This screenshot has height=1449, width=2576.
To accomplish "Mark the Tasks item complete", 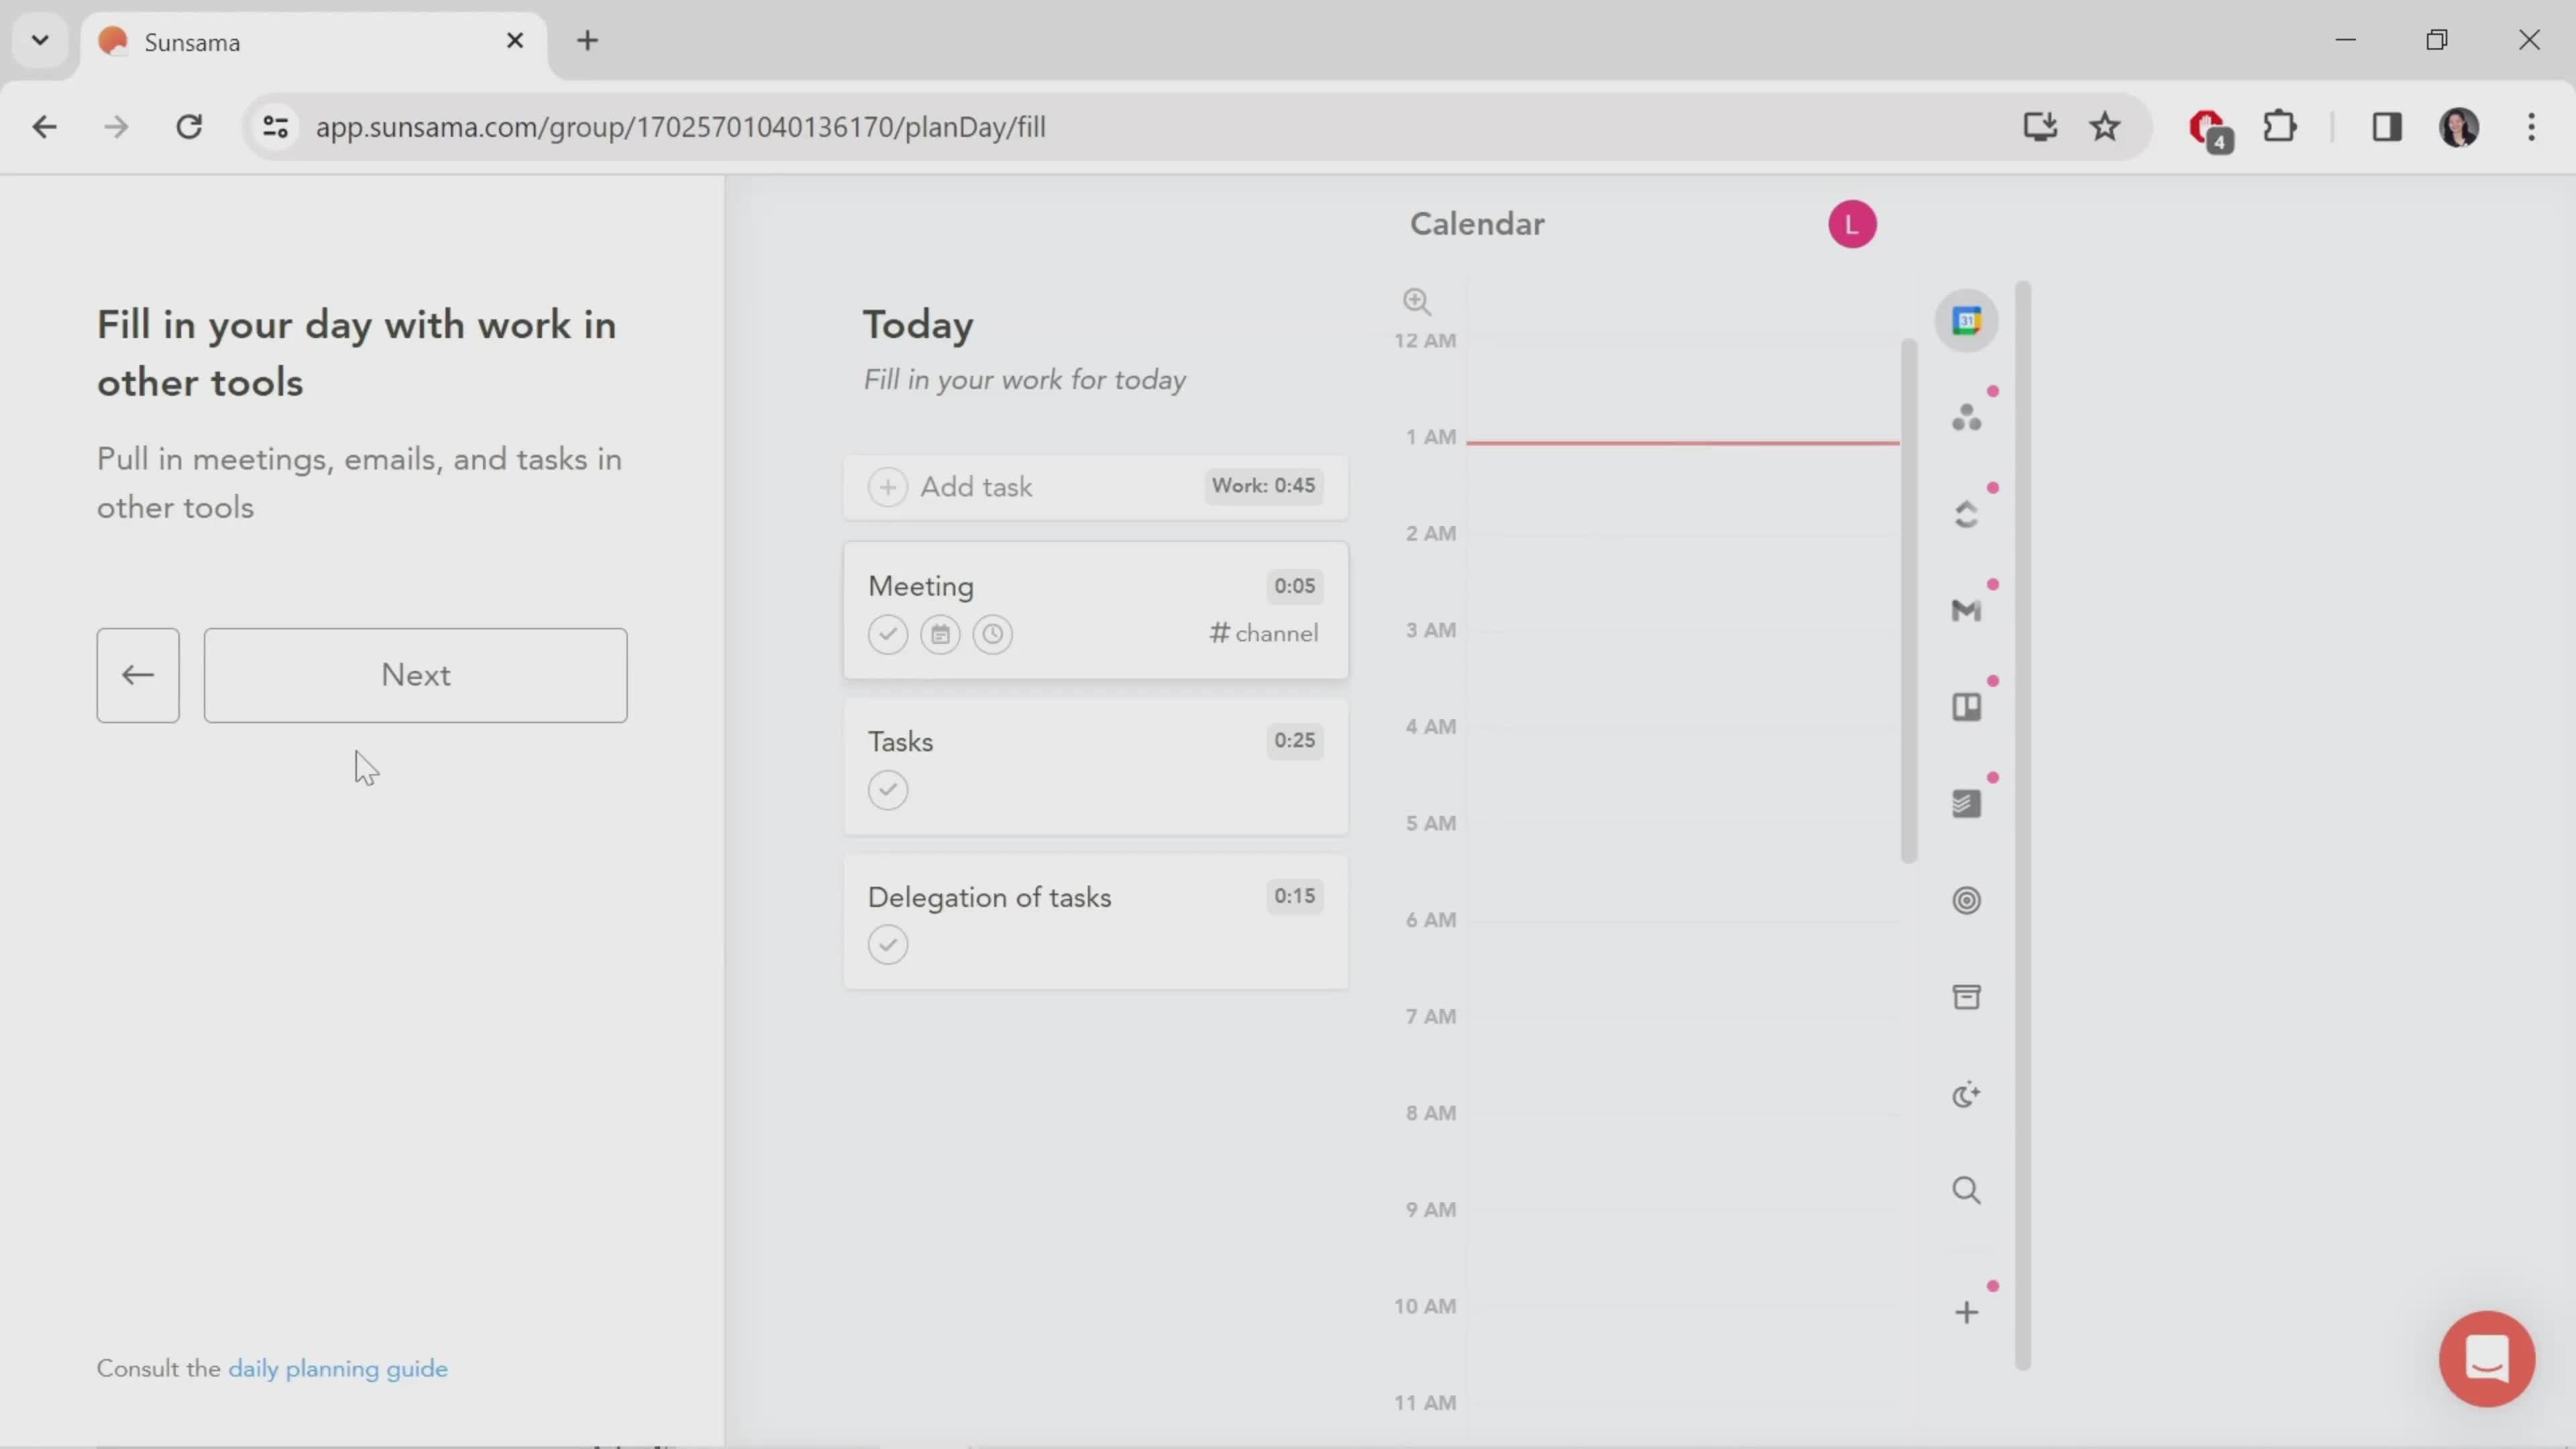I will point(887,790).
